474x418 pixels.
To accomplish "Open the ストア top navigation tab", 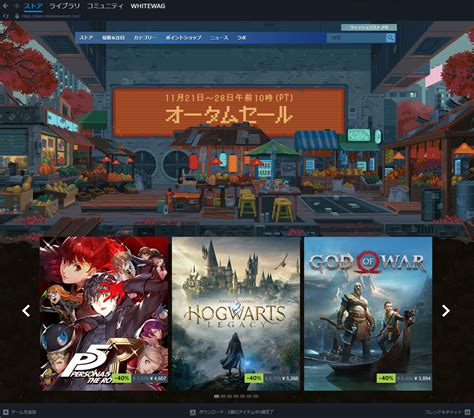I will pyautogui.click(x=33, y=6).
